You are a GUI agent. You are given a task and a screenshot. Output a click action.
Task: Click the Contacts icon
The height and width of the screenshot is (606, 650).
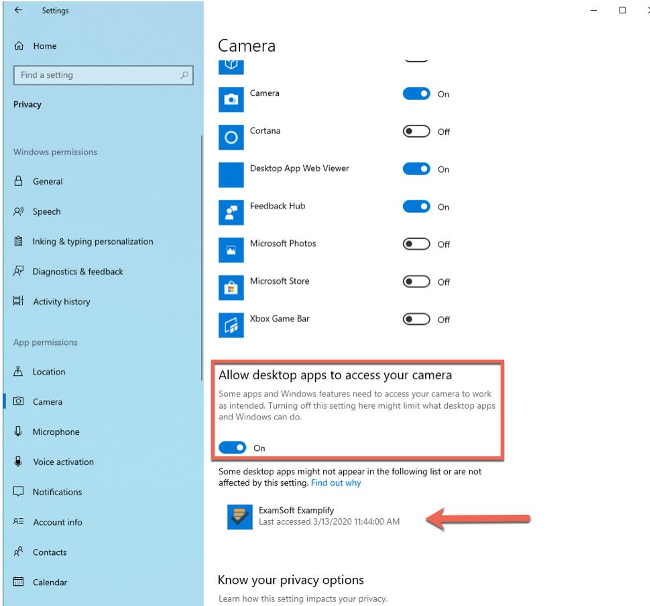point(18,551)
